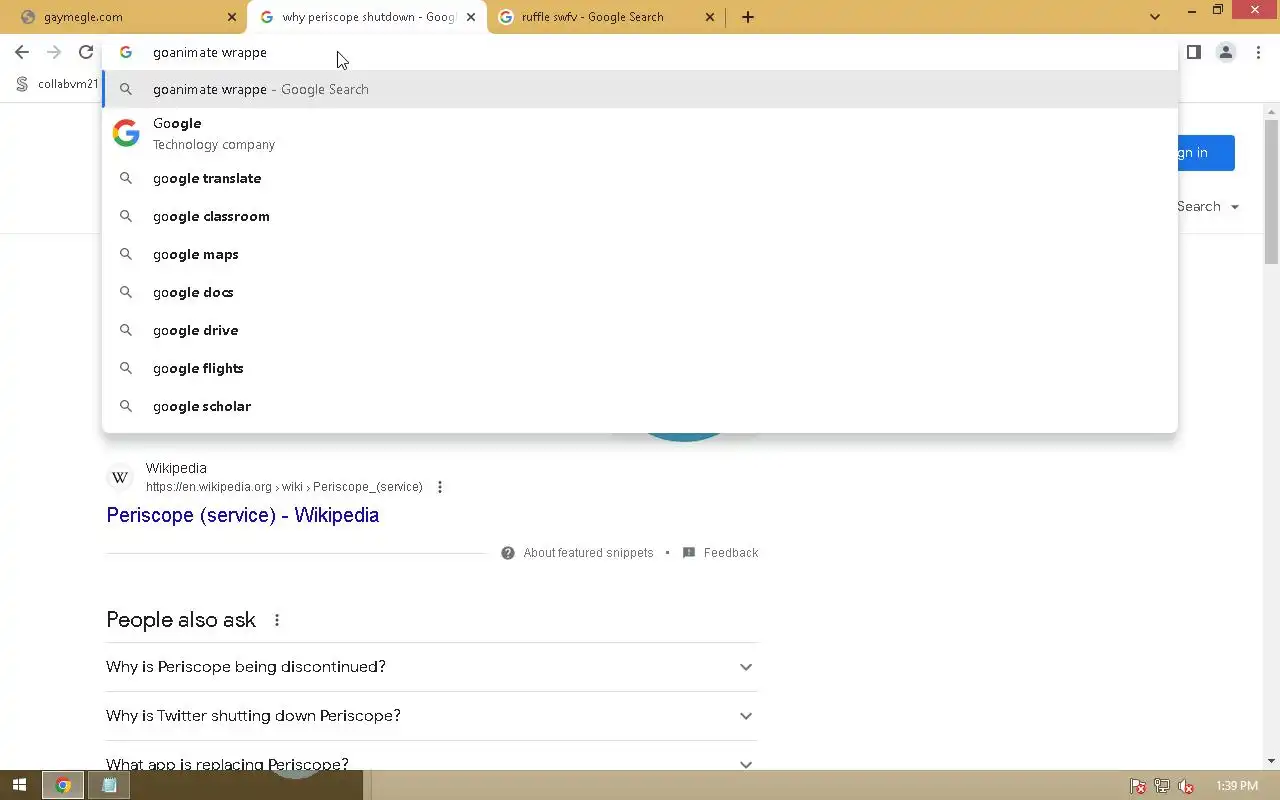Image resolution: width=1280 pixels, height=800 pixels.
Task: Click the address bar text field
Action: tap(640, 52)
